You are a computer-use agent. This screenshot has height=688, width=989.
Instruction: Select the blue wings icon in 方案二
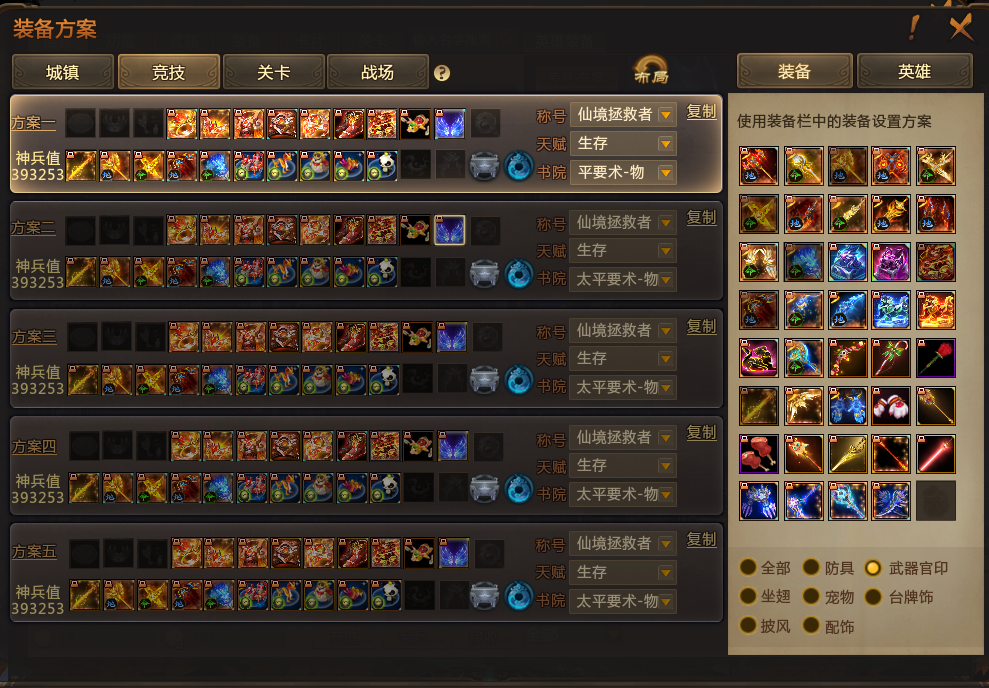click(450, 230)
